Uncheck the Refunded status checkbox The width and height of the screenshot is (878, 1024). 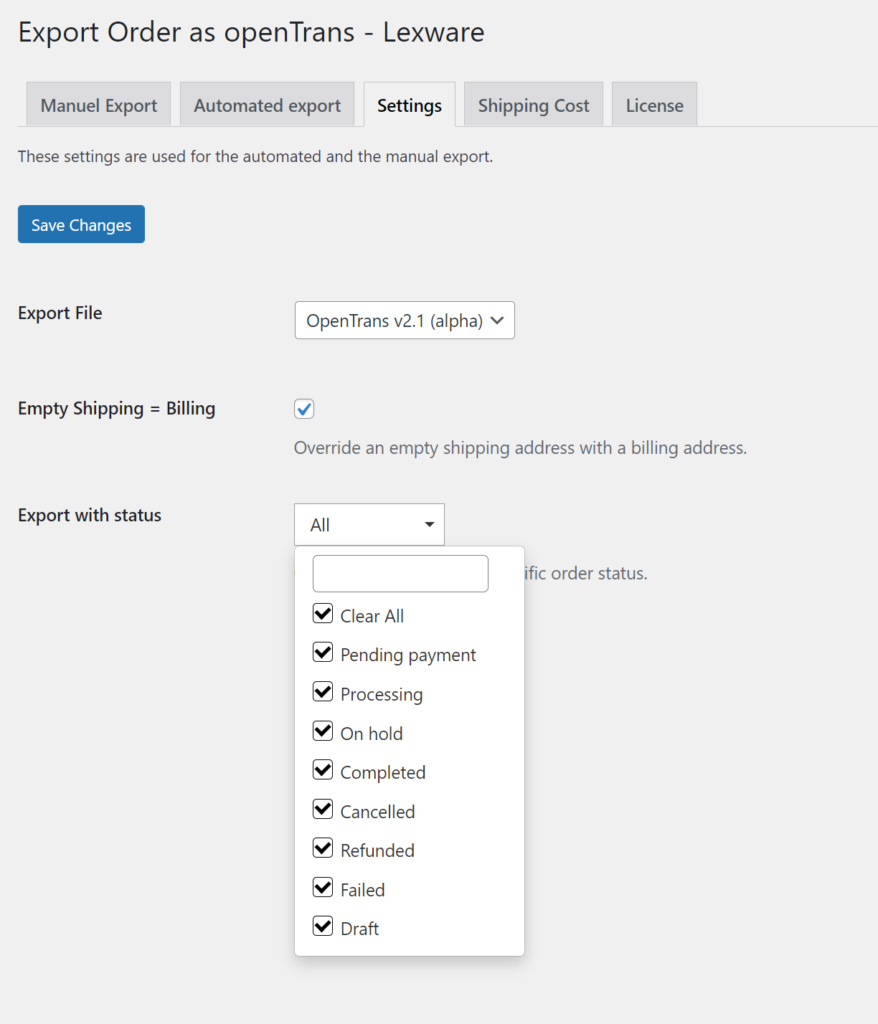point(323,849)
